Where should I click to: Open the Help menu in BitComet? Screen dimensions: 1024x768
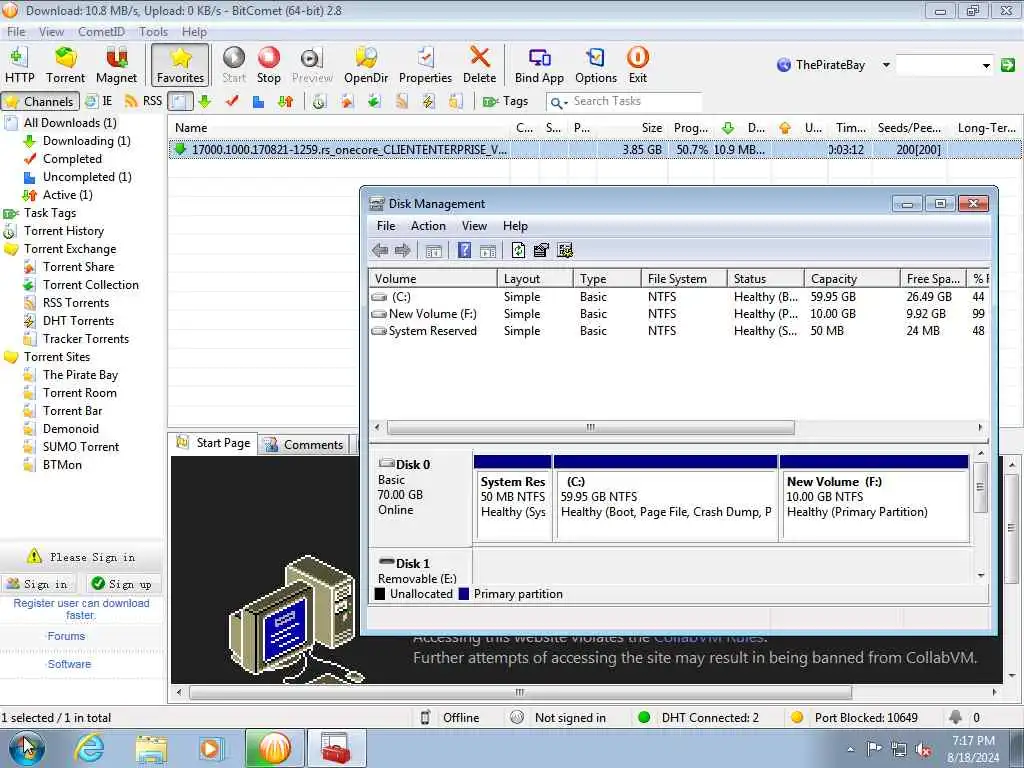click(194, 31)
